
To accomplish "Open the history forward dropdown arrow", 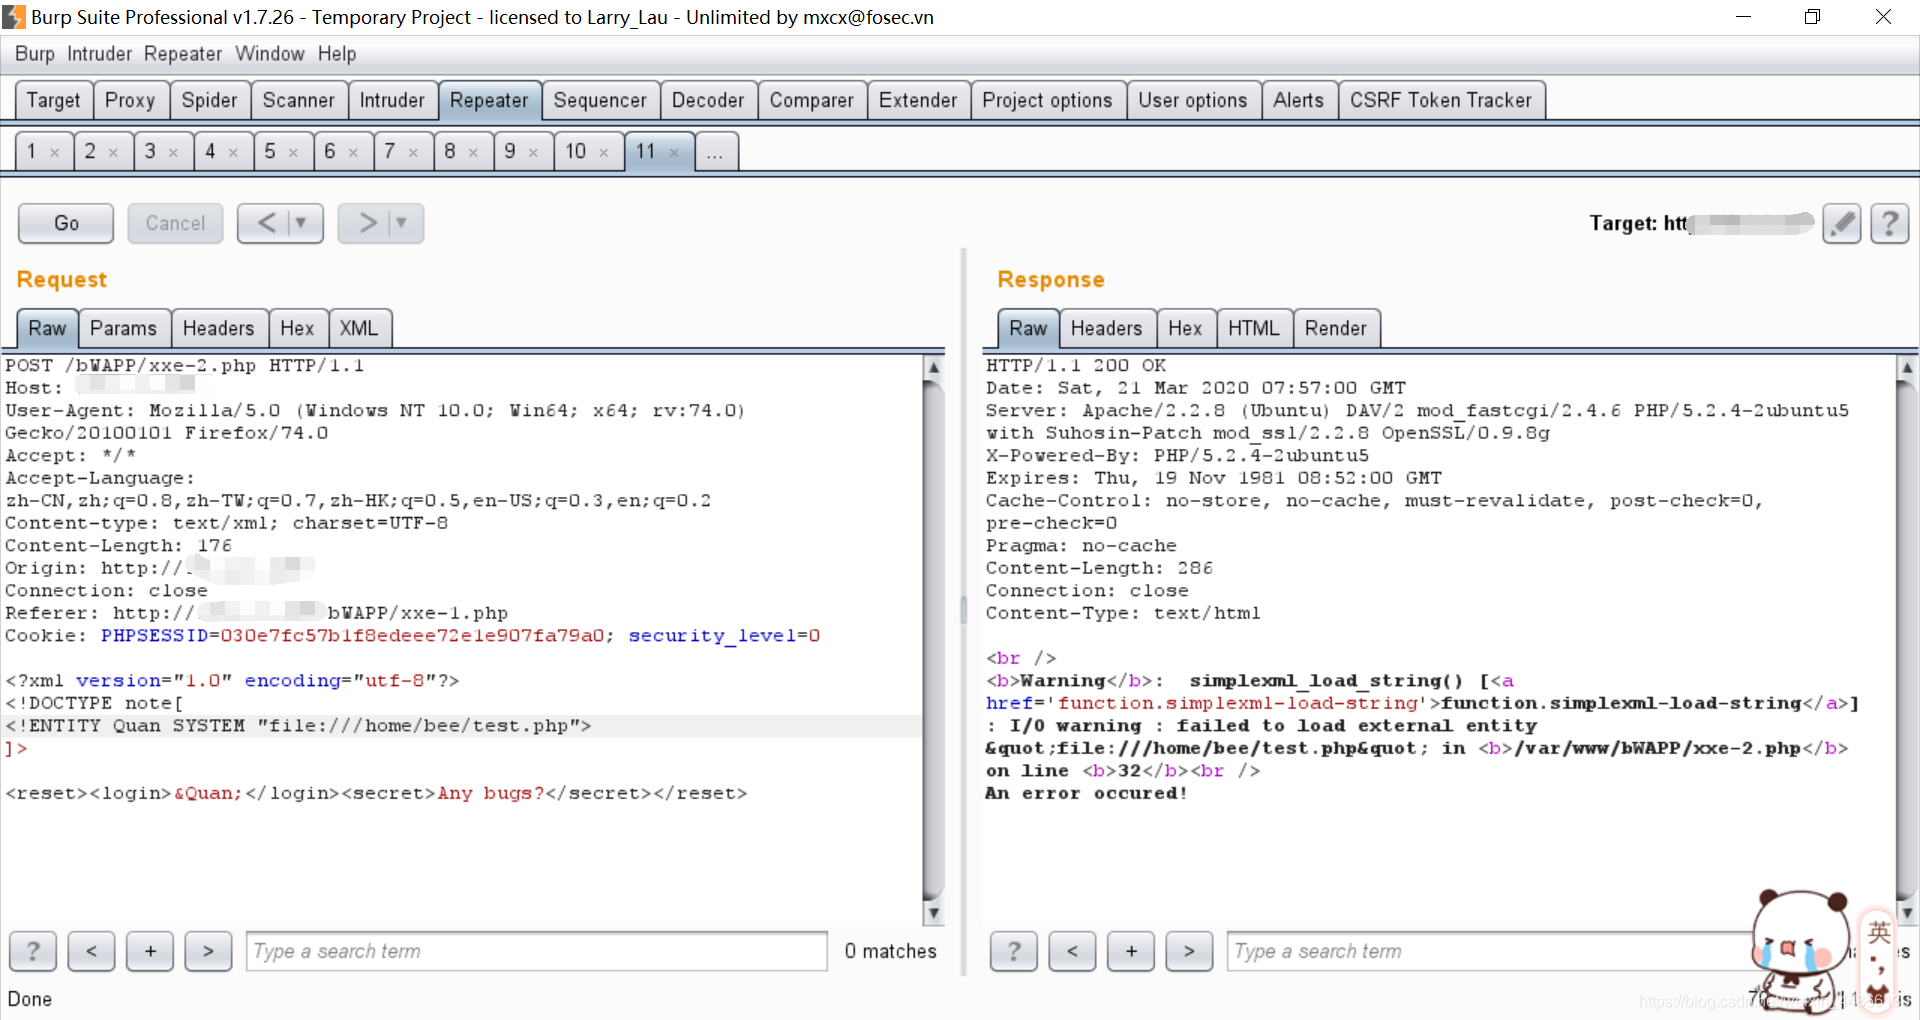I will pyautogui.click(x=401, y=223).
